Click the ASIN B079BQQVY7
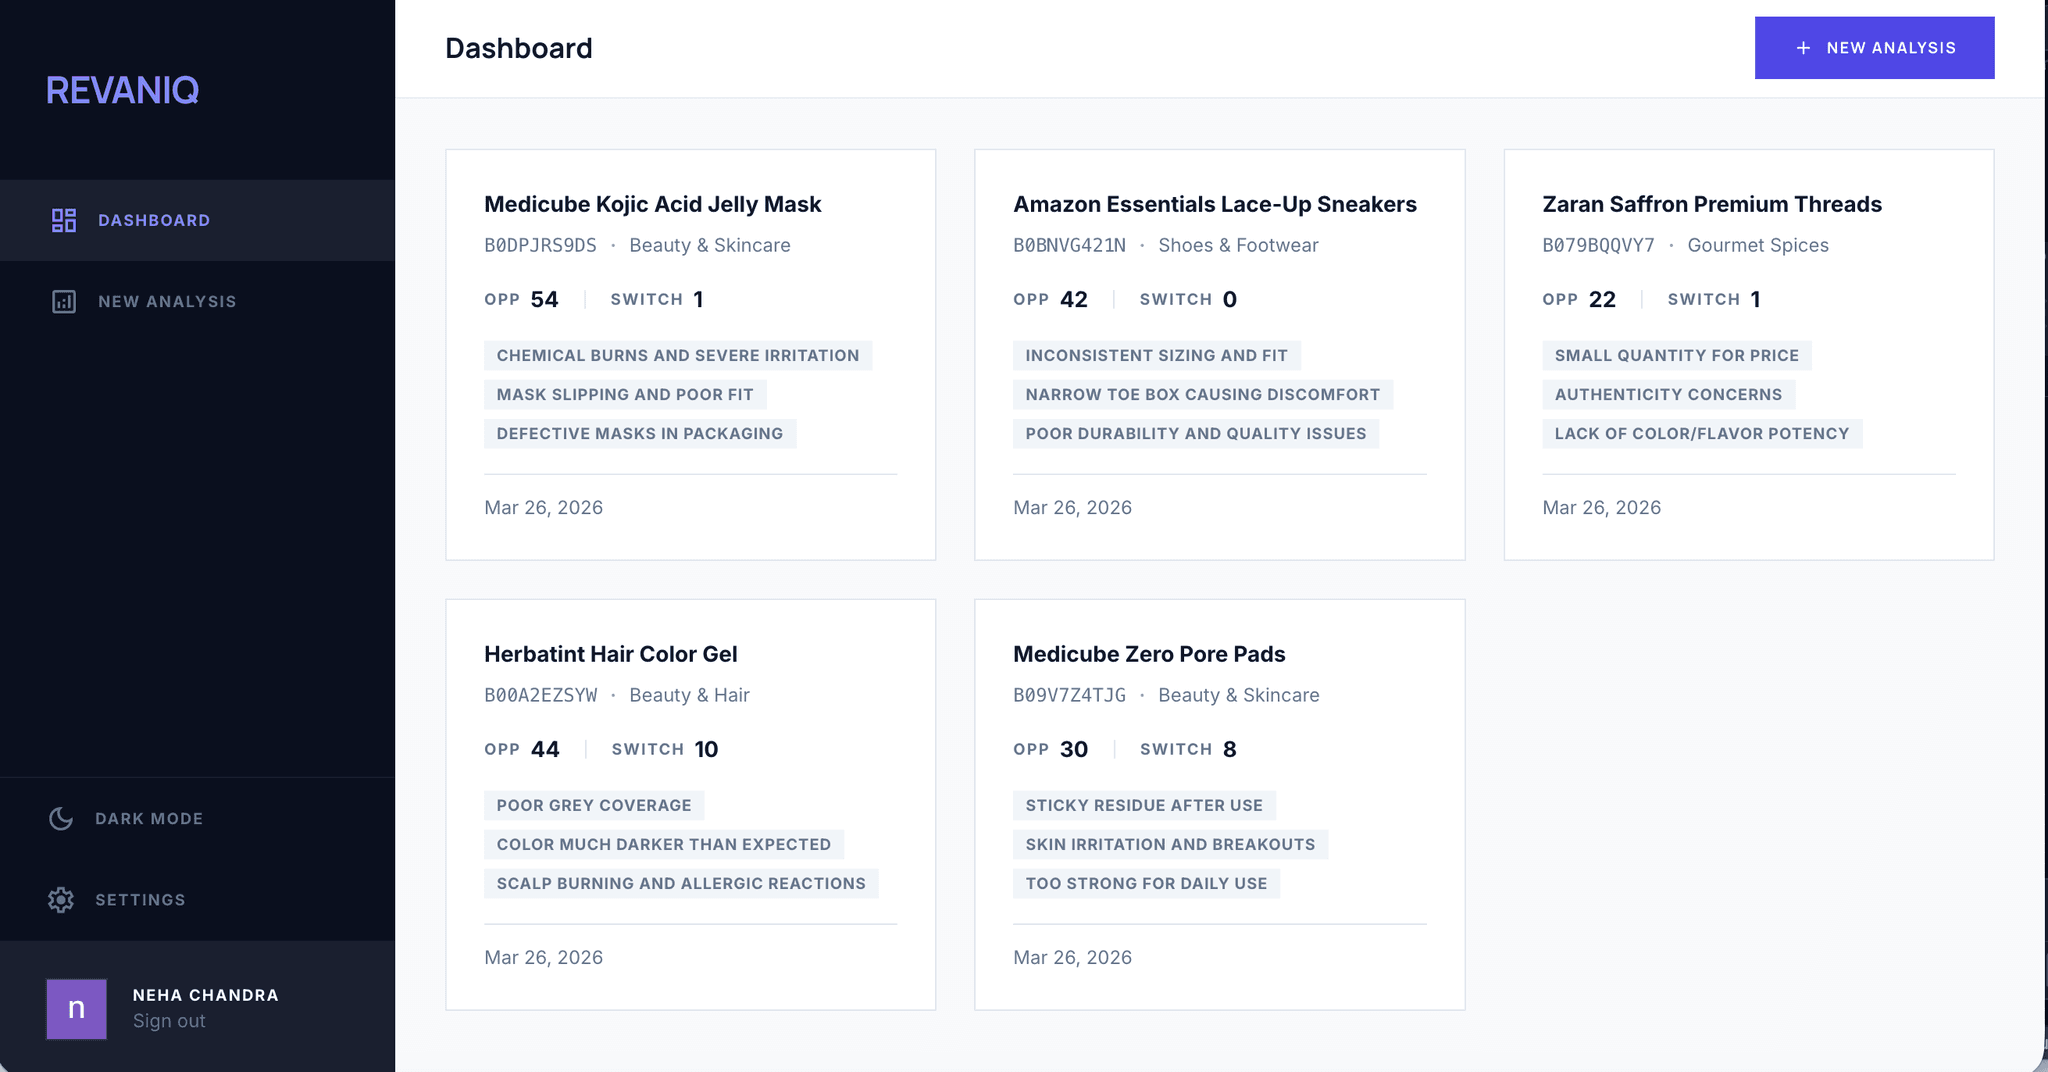Image resolution: width=2048 pixels, height=1072 pixels. [x=1598, y=245]
